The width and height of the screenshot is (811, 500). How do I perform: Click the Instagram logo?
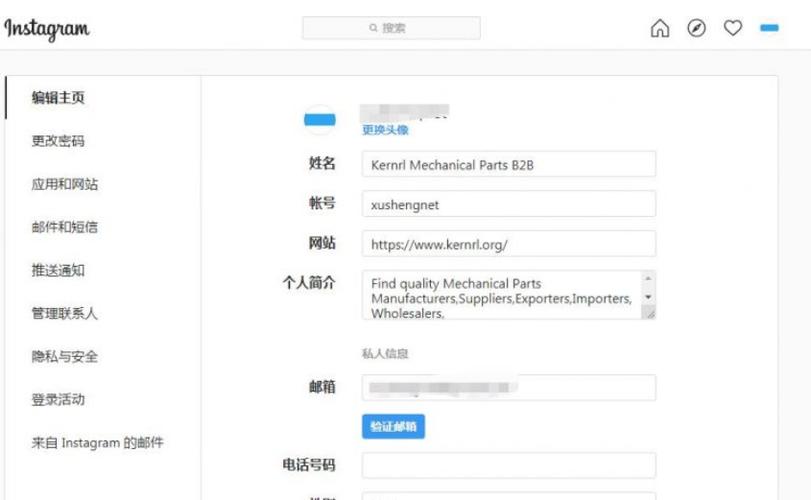[x=47, y=29]
